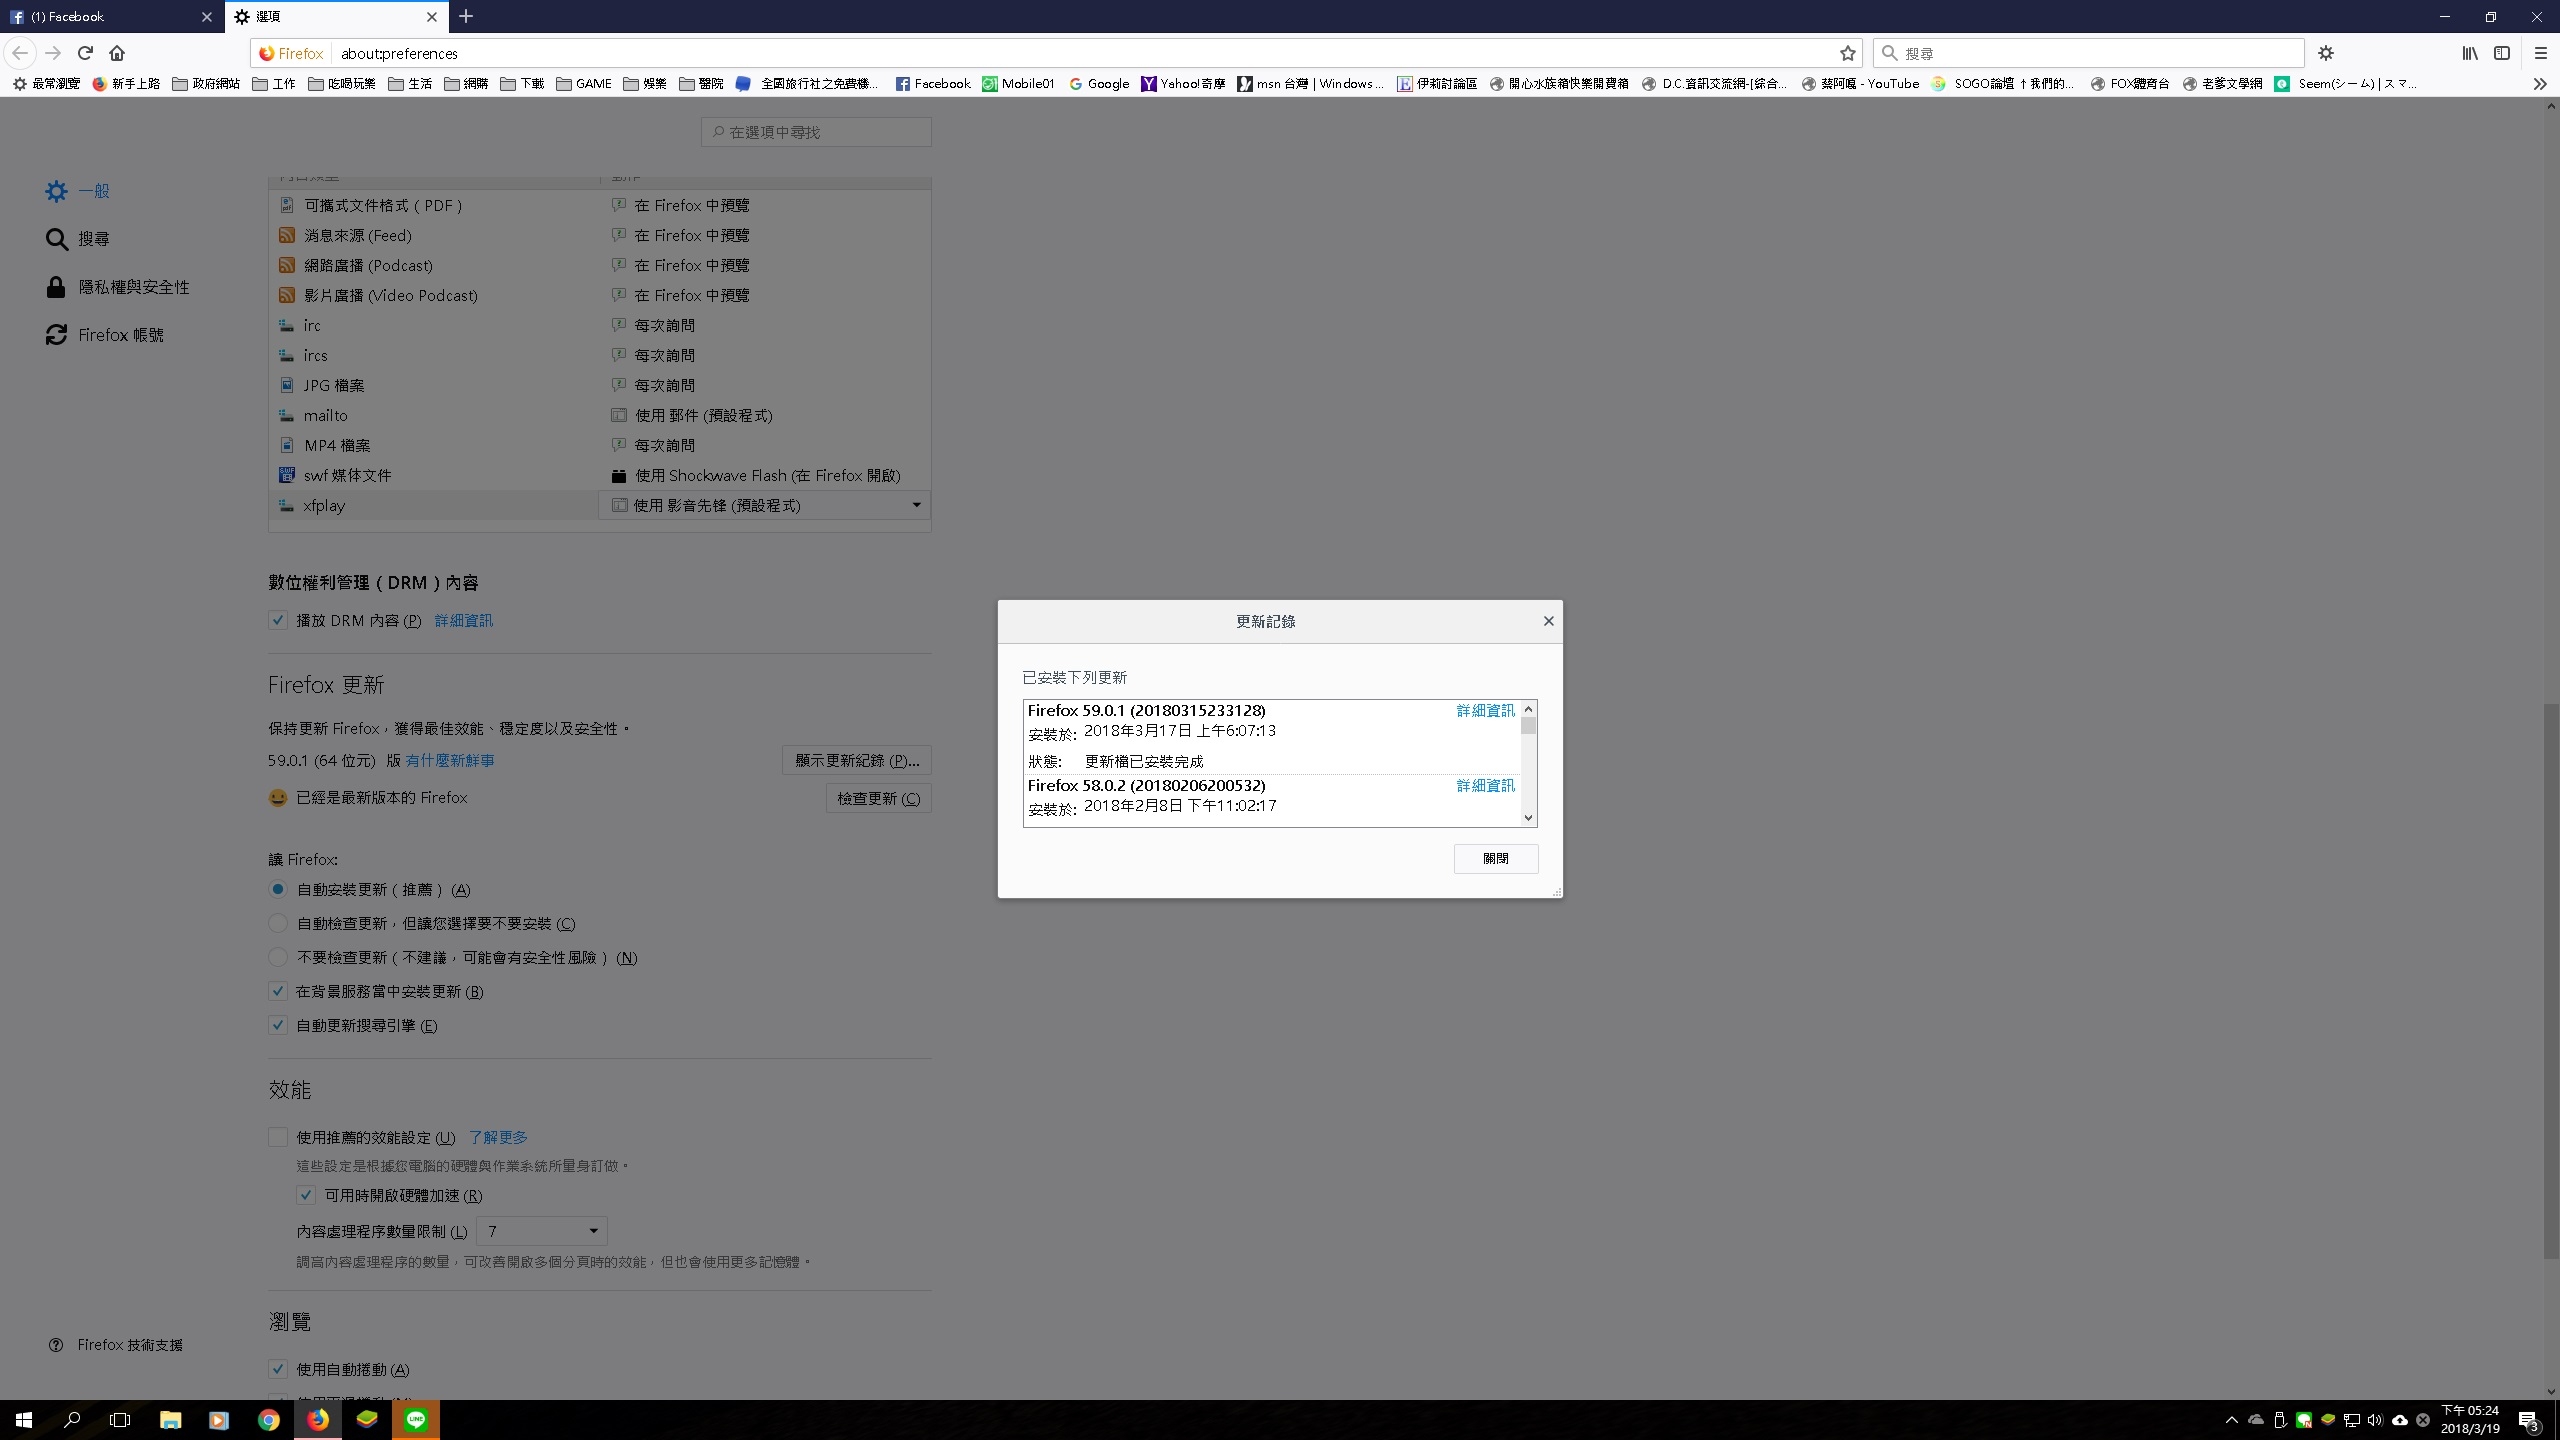This screenshot has height=1440, width=2560.
Task: Select the swf 媒体文件 row
Action: (600, 475)
